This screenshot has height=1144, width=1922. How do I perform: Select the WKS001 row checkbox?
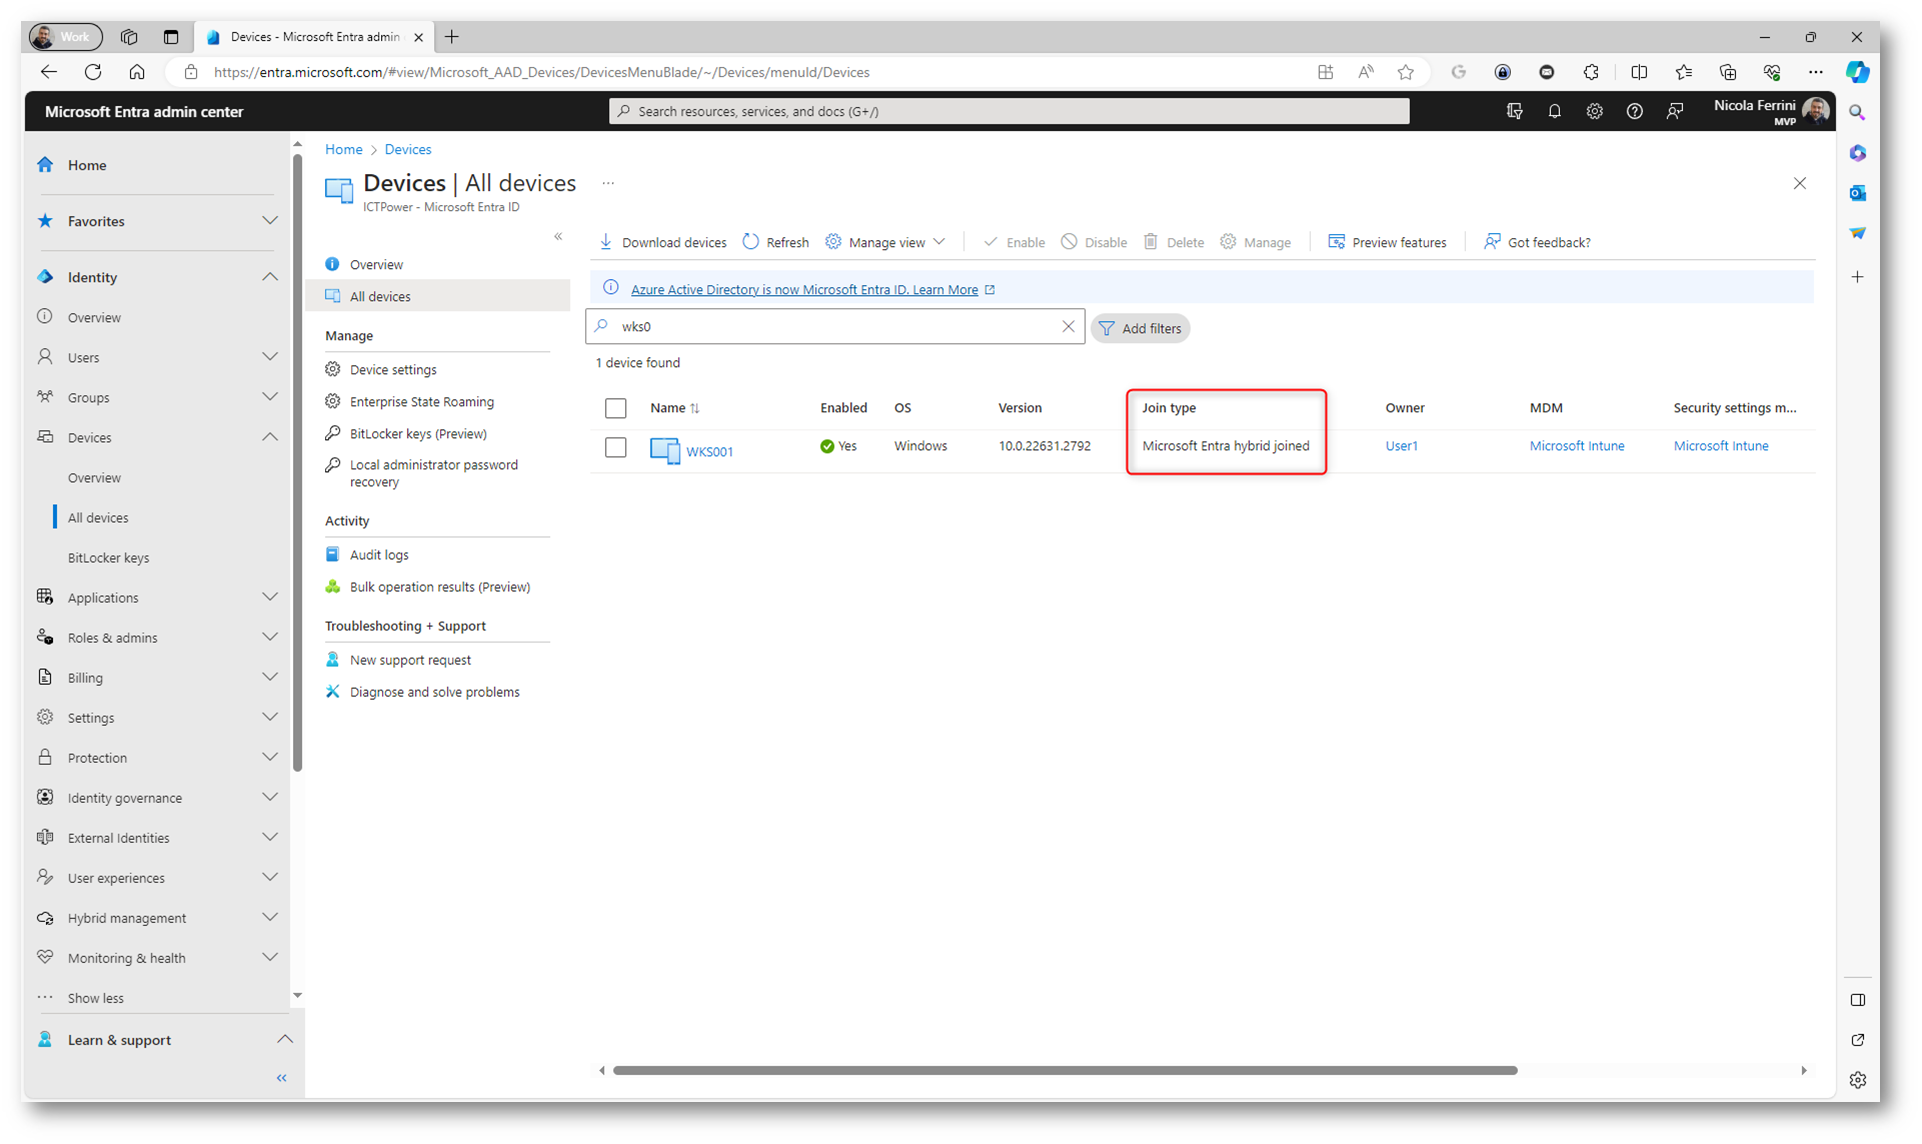(616, 447)
